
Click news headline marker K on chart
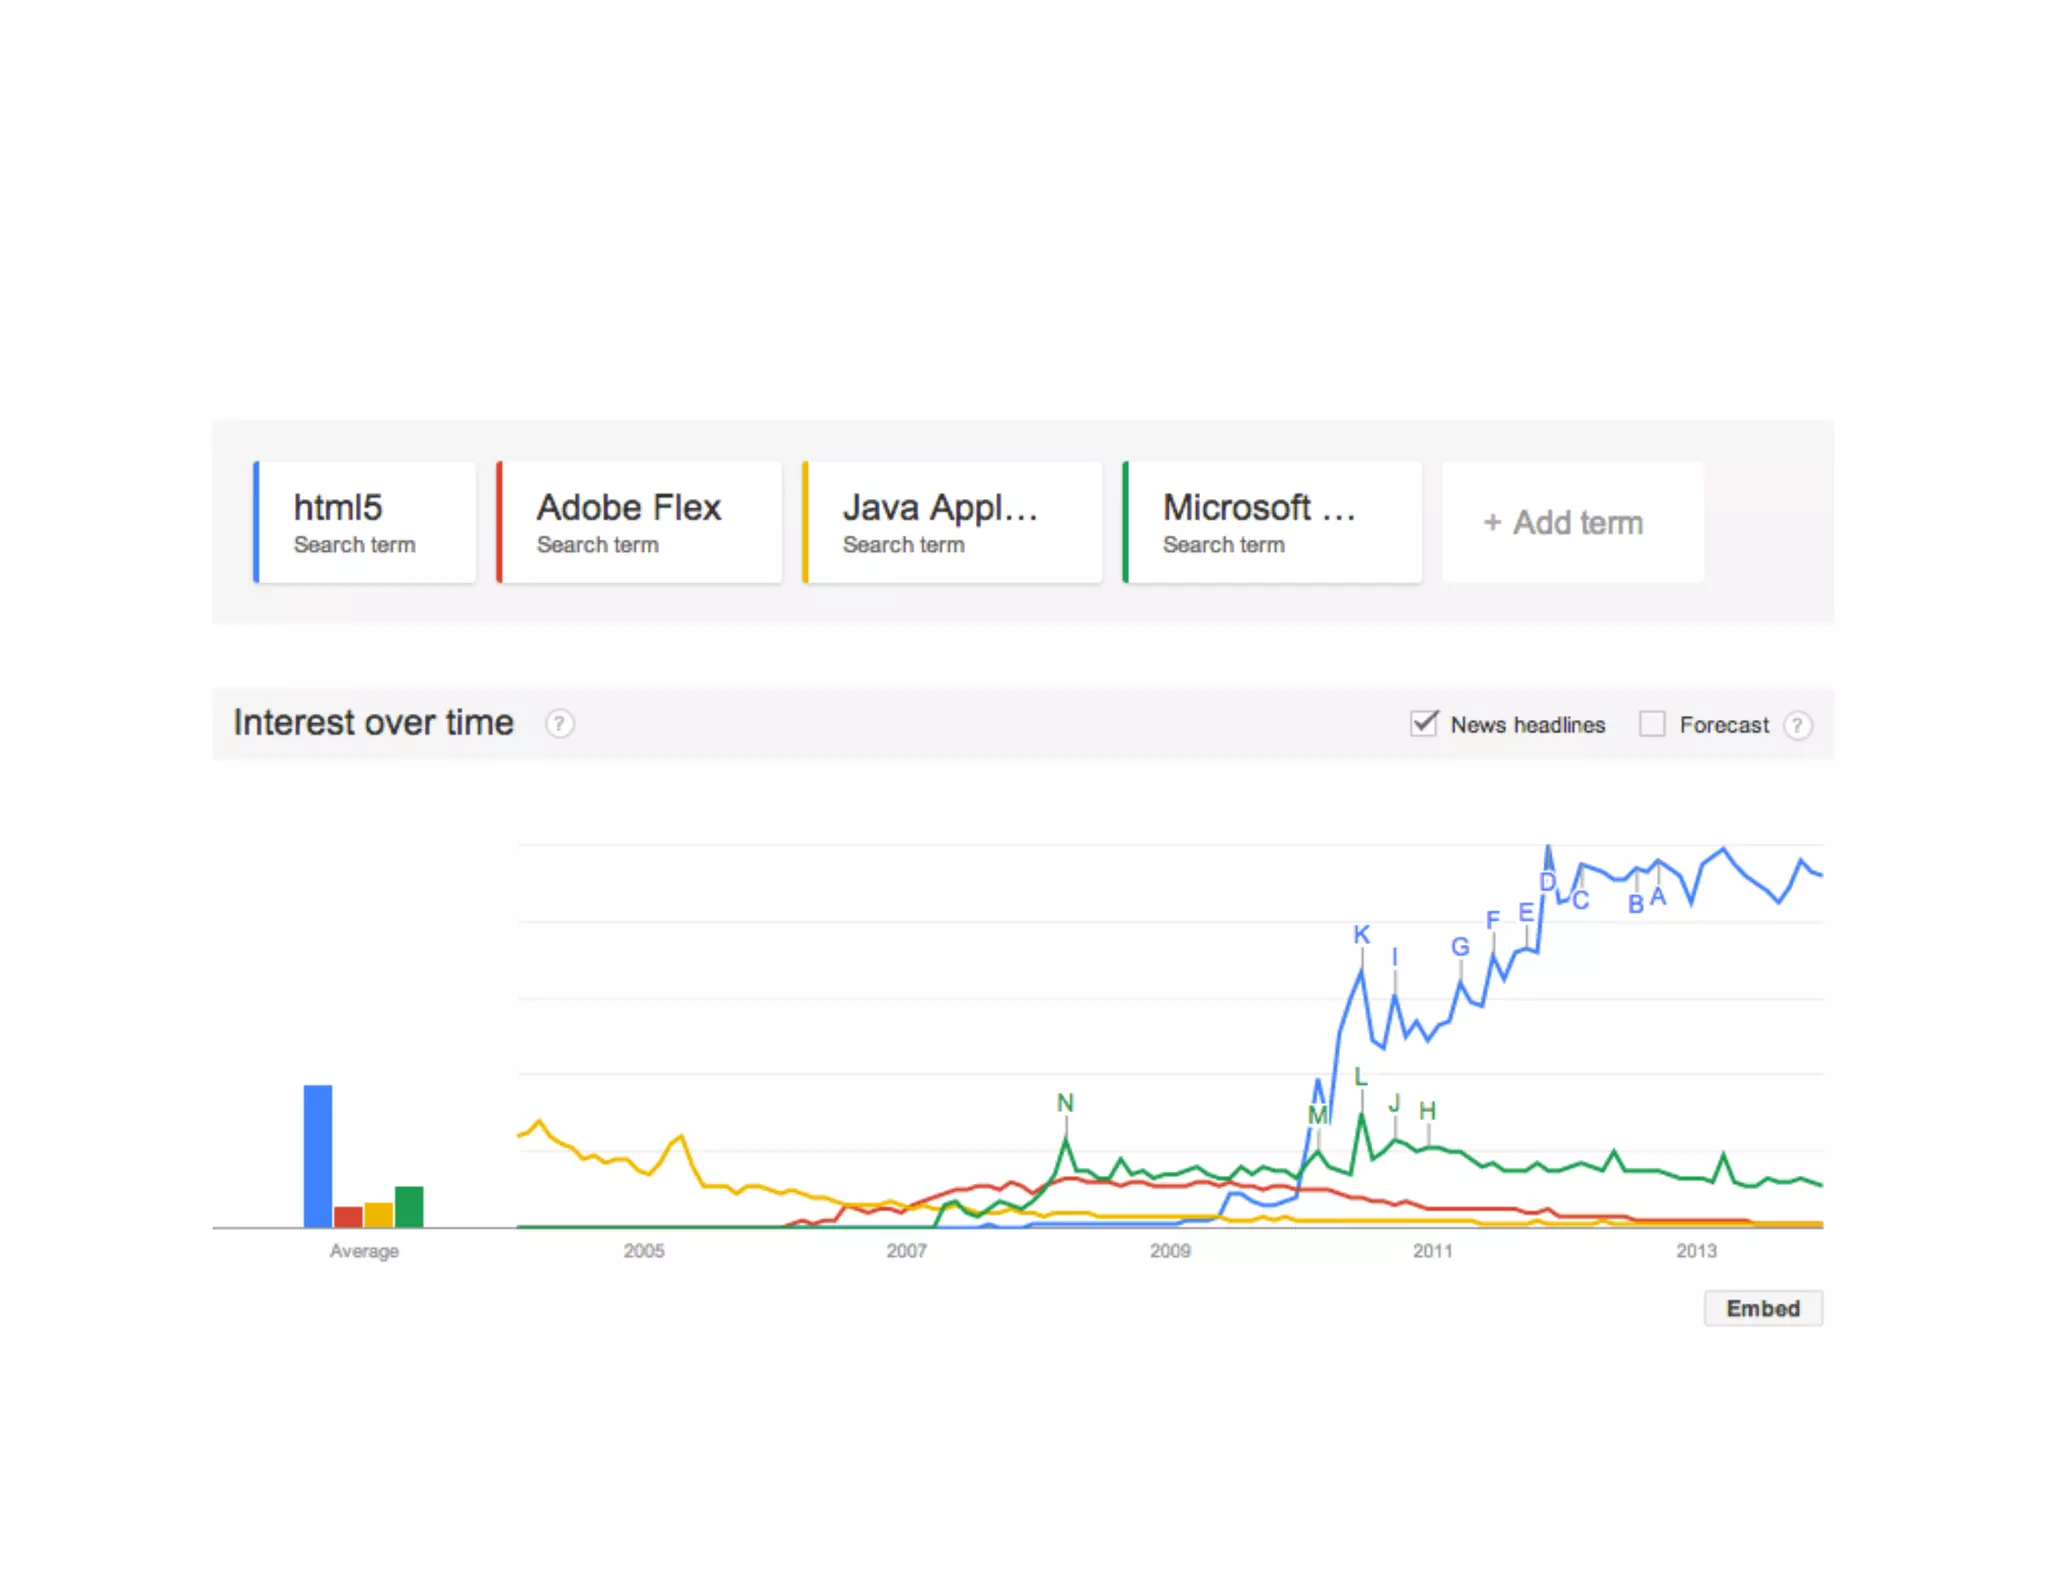(x=1361, y=935)
